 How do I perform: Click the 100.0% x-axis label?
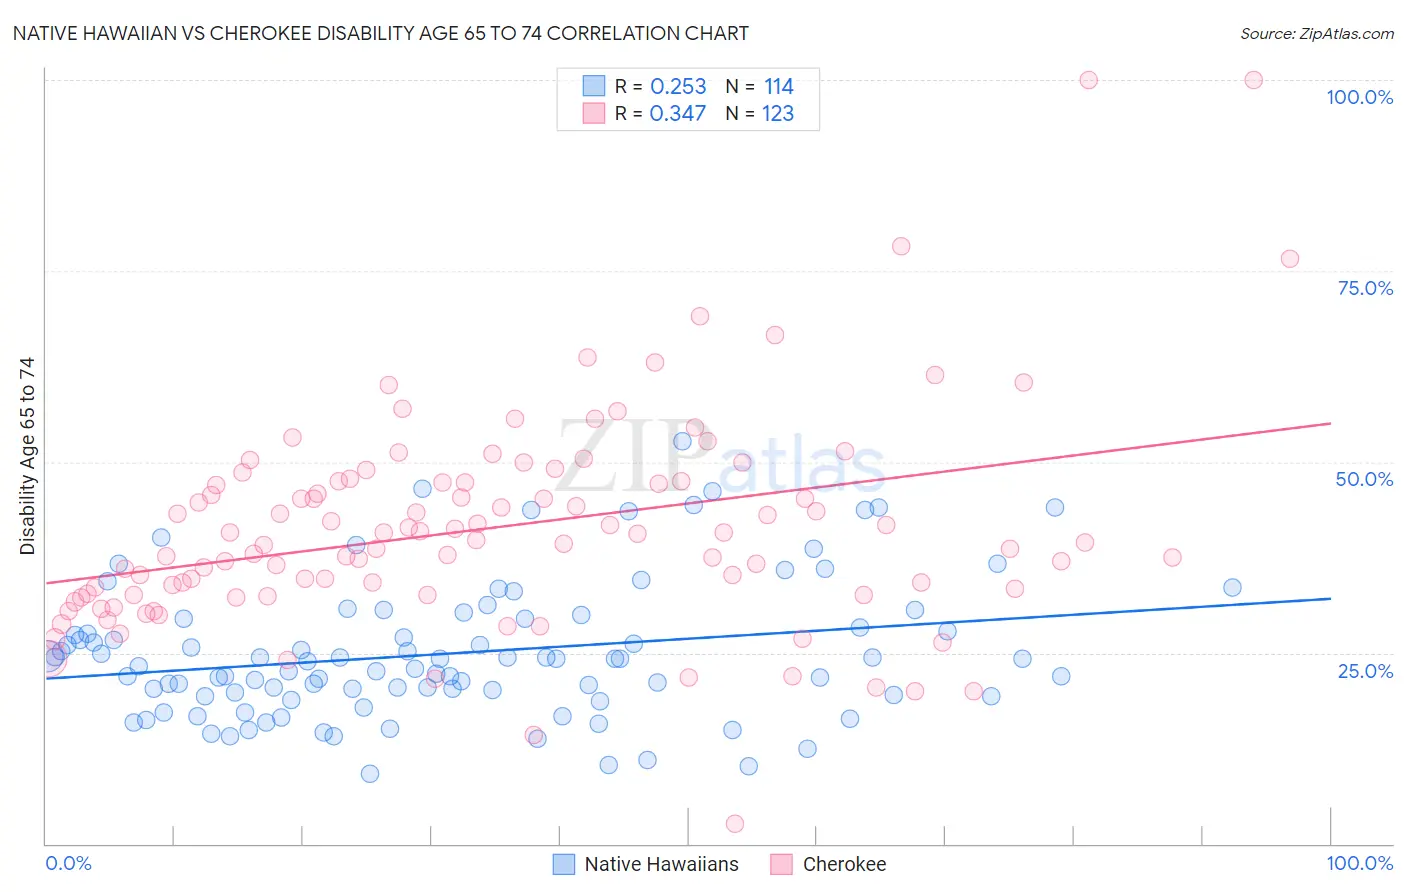tap(1360, 863)
